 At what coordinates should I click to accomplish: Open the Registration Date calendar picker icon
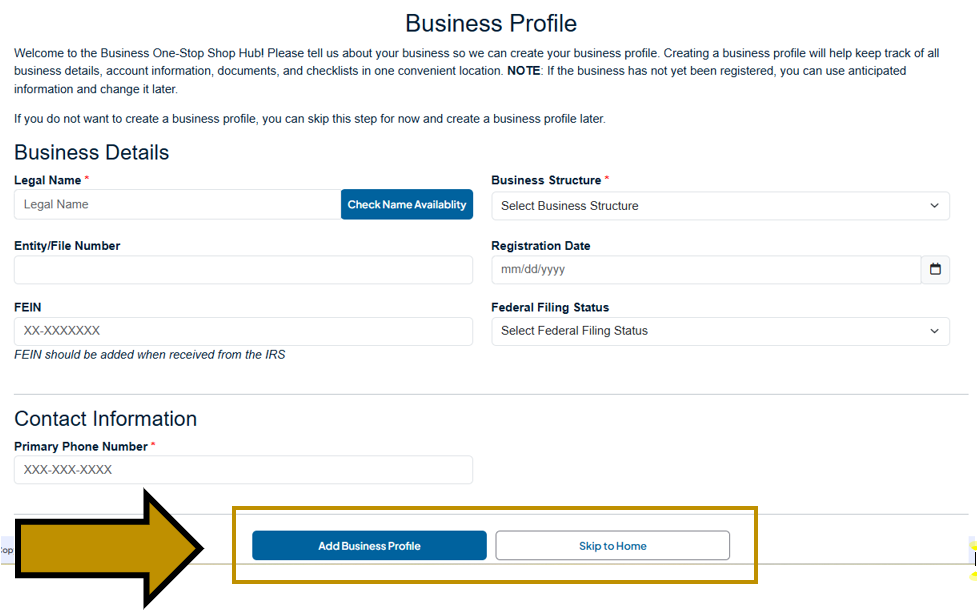point(934,269)
